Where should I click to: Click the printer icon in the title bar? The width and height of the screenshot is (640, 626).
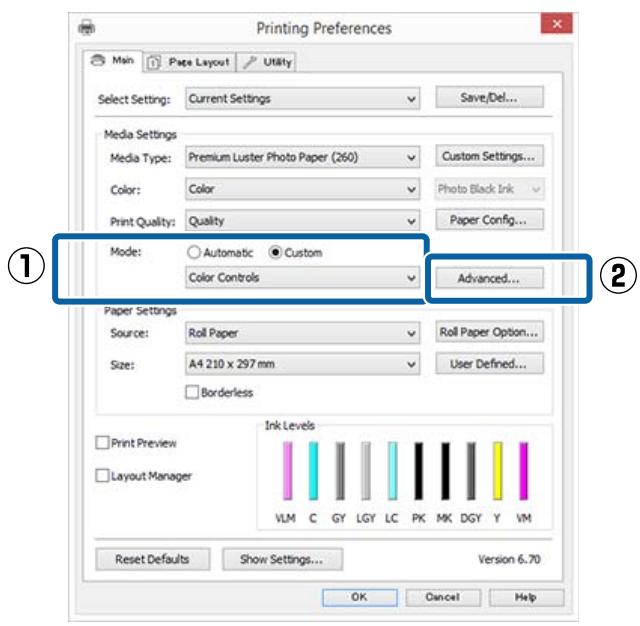87,28
